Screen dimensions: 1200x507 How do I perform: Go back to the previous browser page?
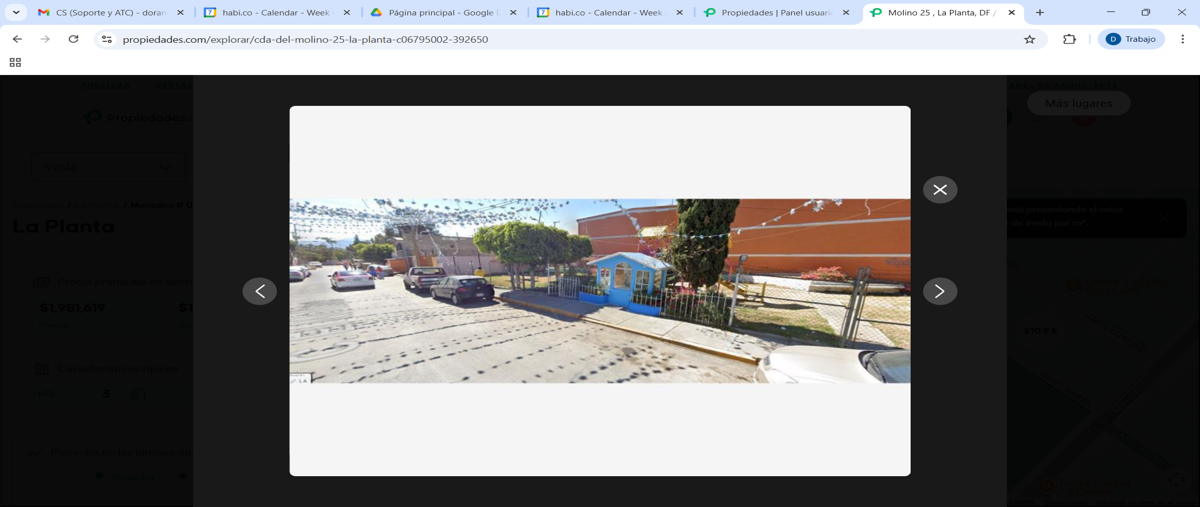tap(17, 39)
